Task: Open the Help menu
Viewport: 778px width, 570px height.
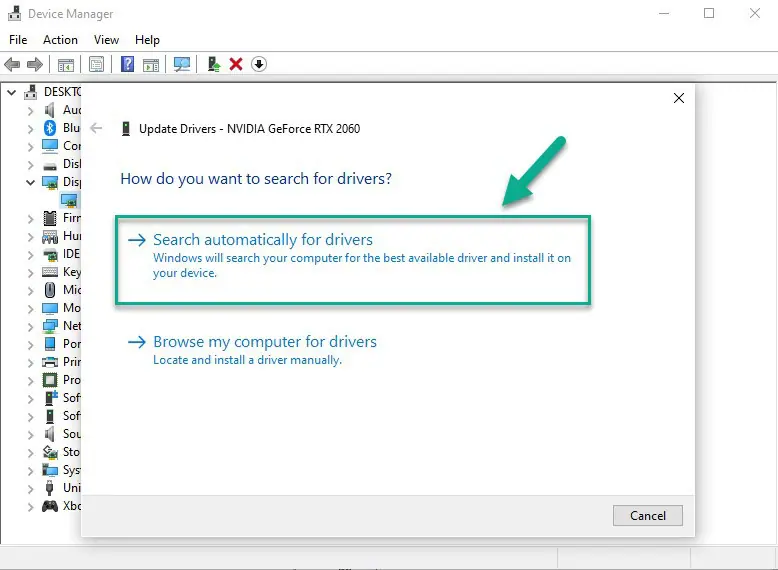Action: 147,40
